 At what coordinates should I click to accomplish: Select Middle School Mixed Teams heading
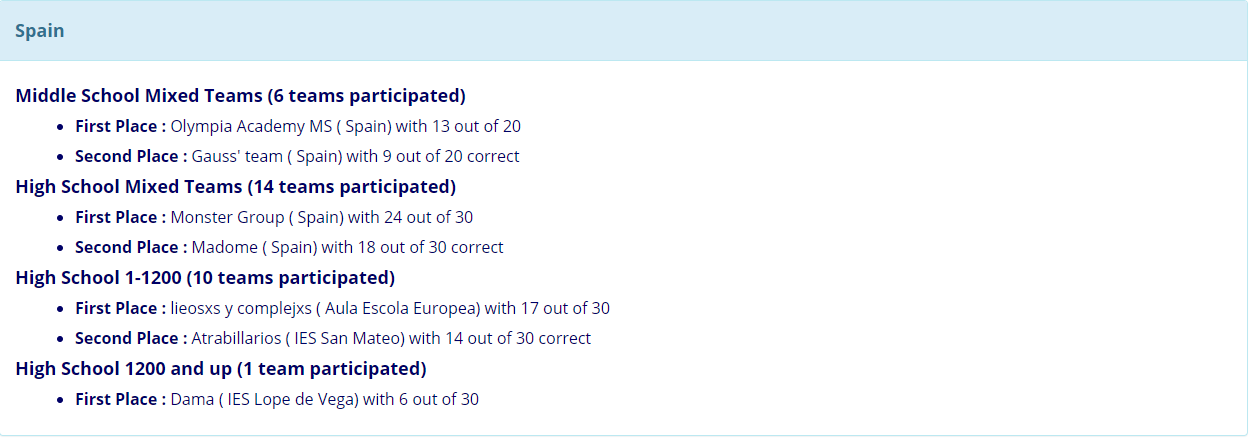tap(241, 97)
